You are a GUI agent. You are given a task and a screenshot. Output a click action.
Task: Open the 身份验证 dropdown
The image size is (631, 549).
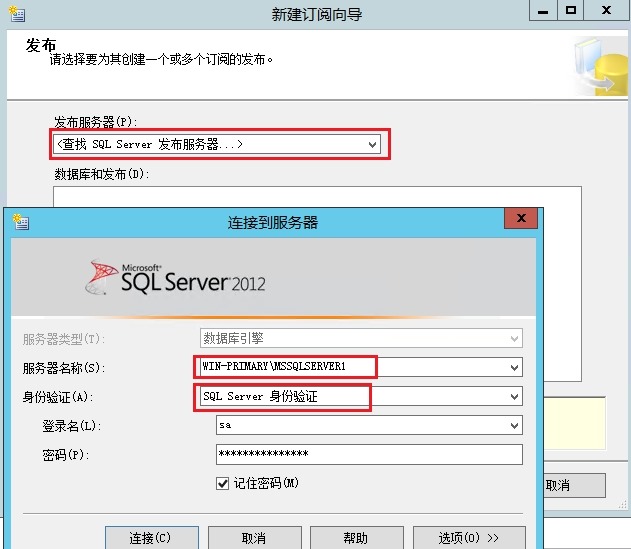(x=514, y=397)
